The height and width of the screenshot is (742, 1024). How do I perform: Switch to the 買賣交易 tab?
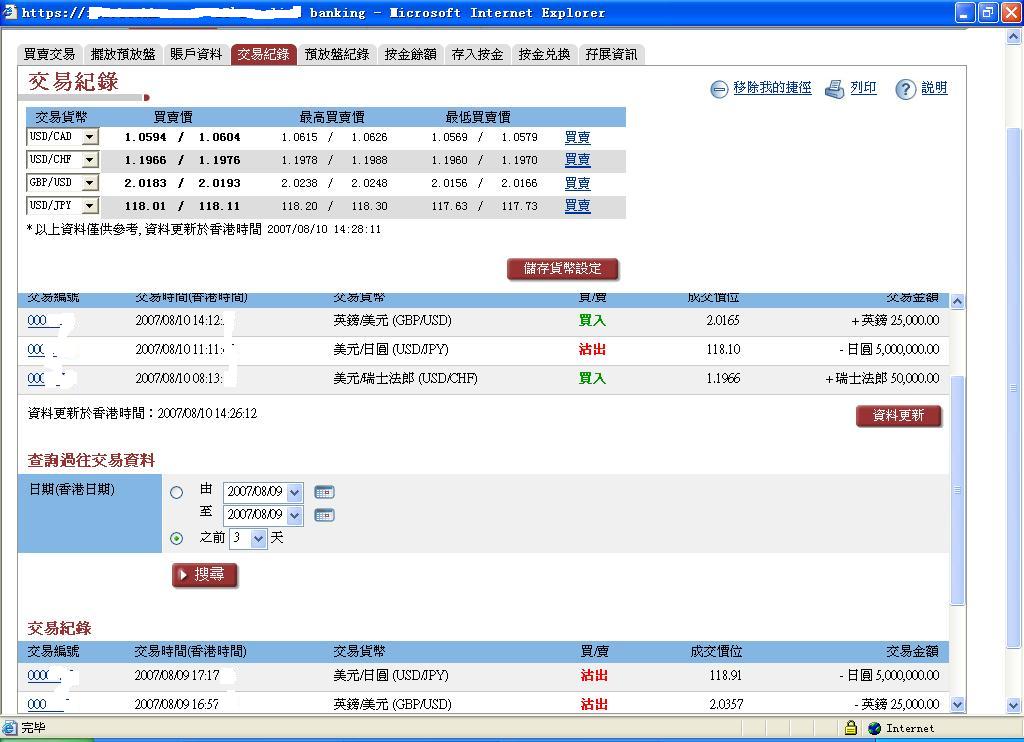click(50, 54)
